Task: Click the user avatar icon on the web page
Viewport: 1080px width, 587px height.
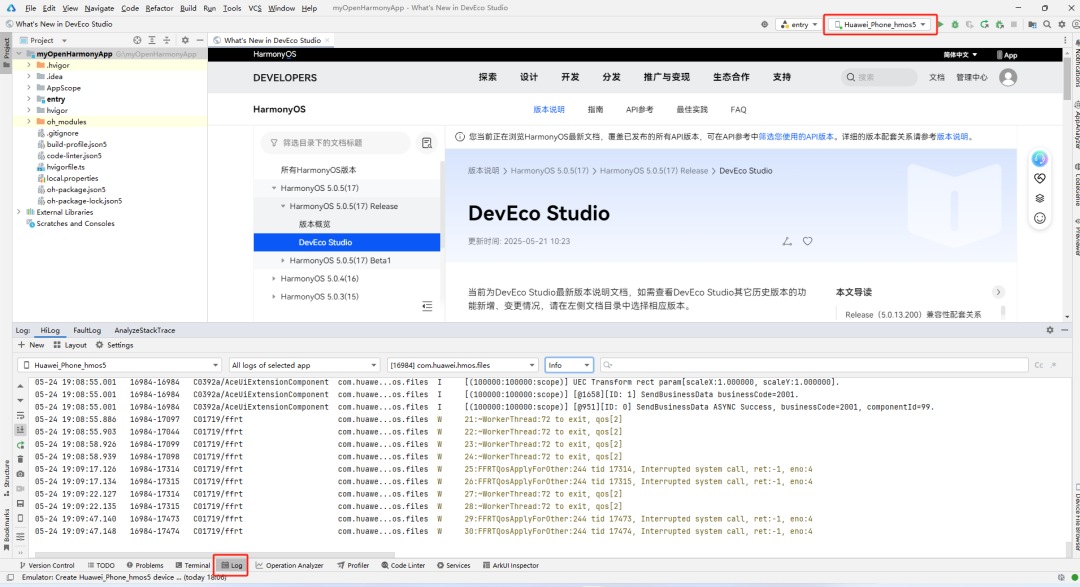Action: (x=1008, y=77)
